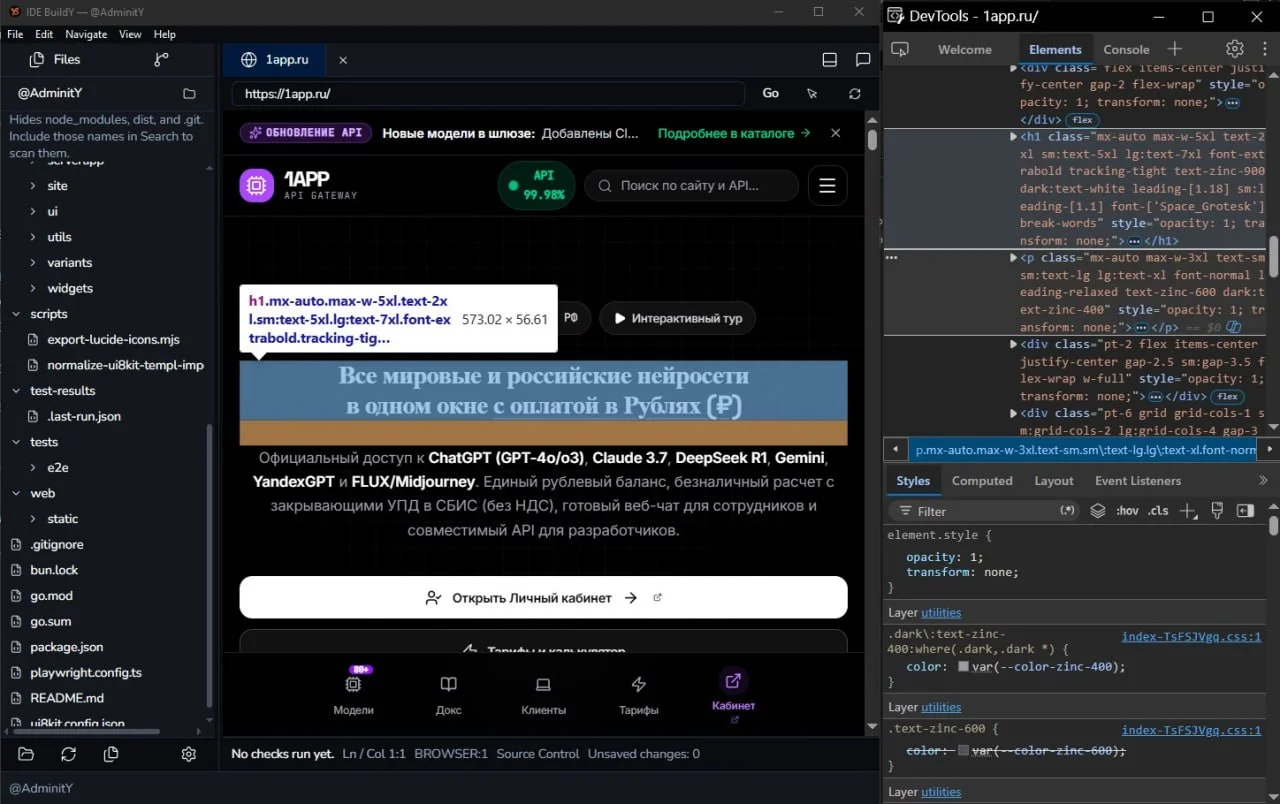Viewport: 1280px width, 804px height.
Task: Switch to the Computed styles tab
Action: [982, 481]
